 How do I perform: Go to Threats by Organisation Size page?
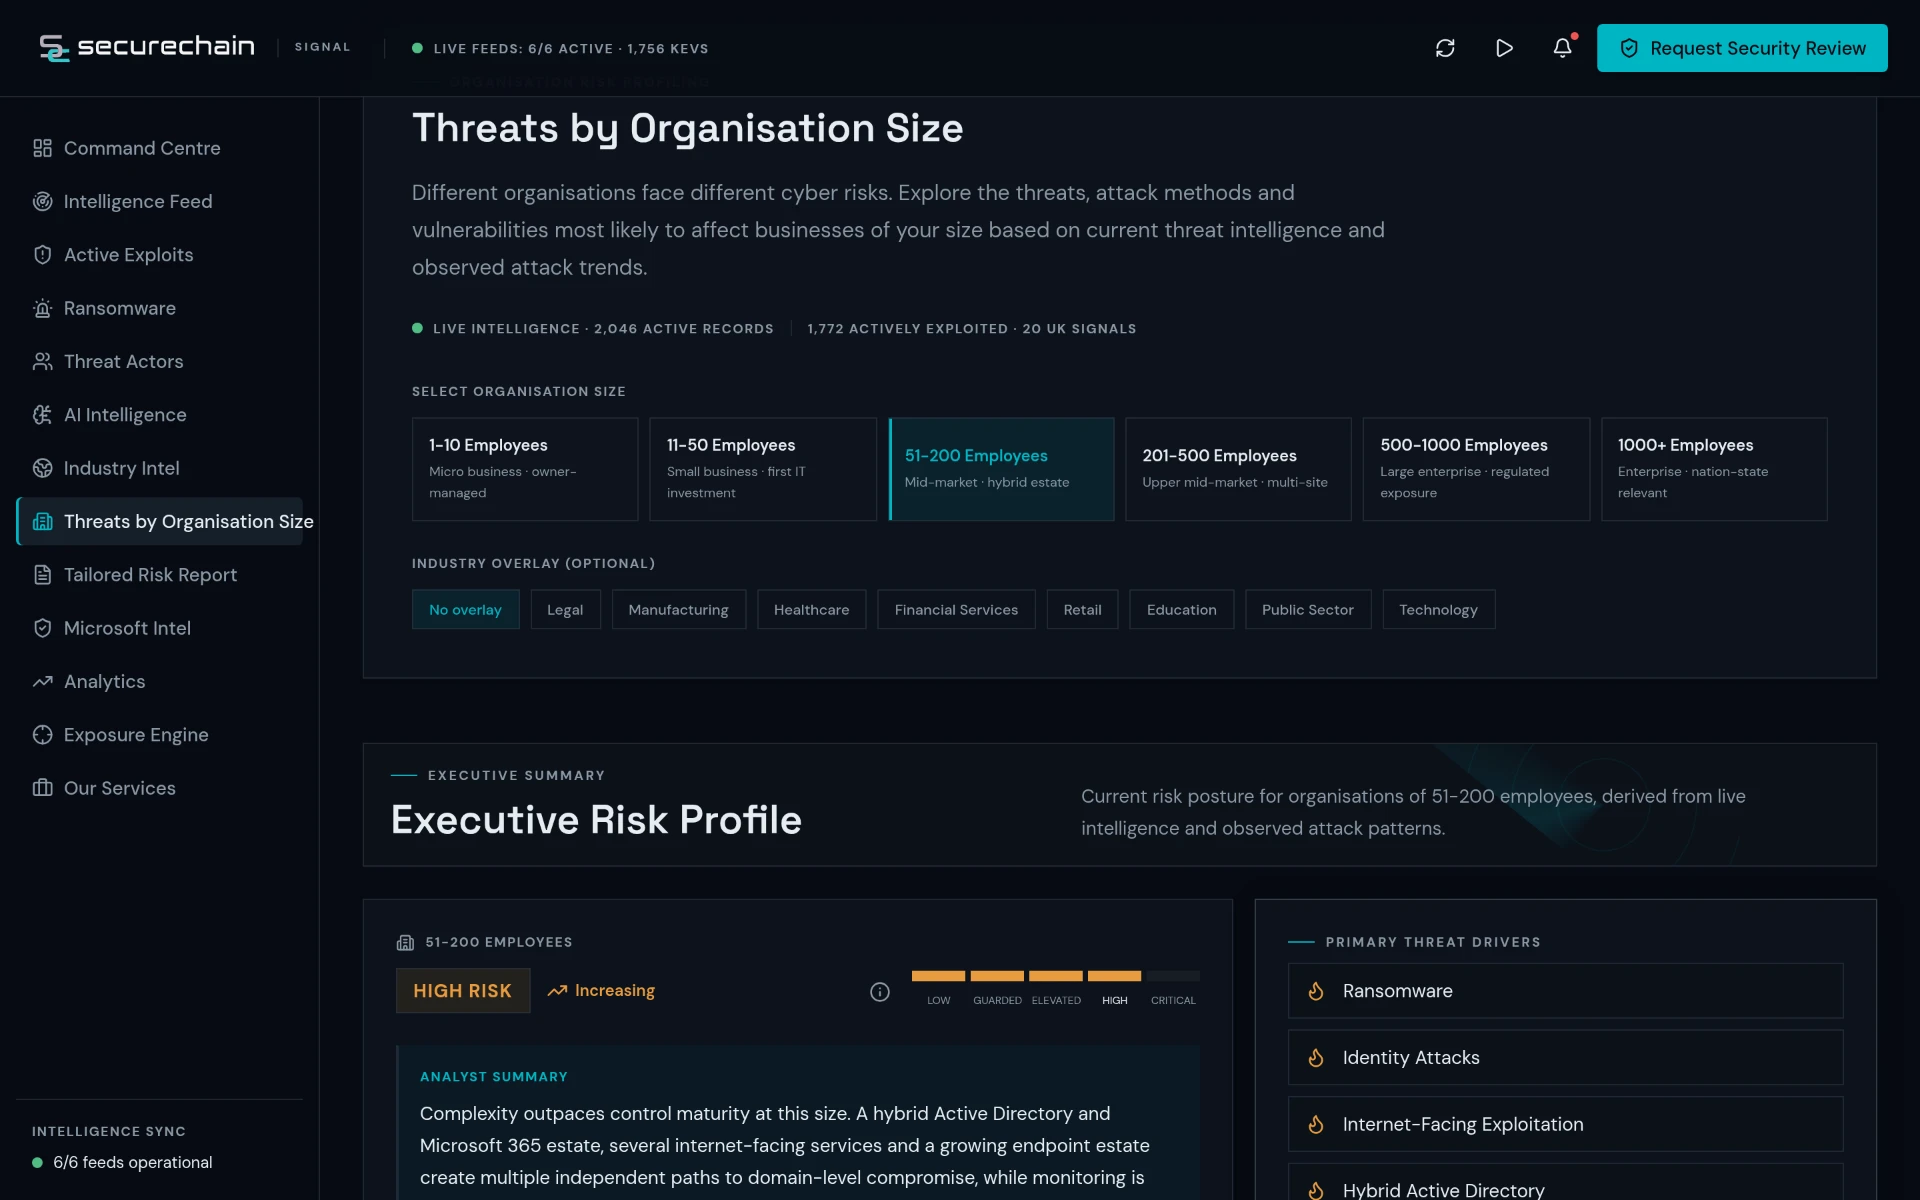160,521
